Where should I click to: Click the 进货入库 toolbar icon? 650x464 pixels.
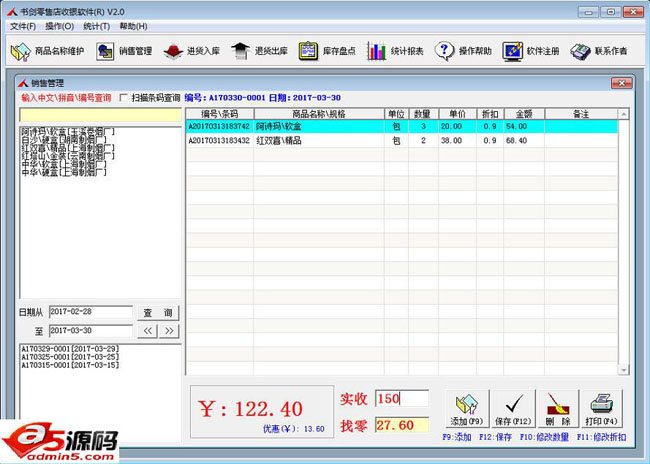pyautogui.click(x=192, y=51)
